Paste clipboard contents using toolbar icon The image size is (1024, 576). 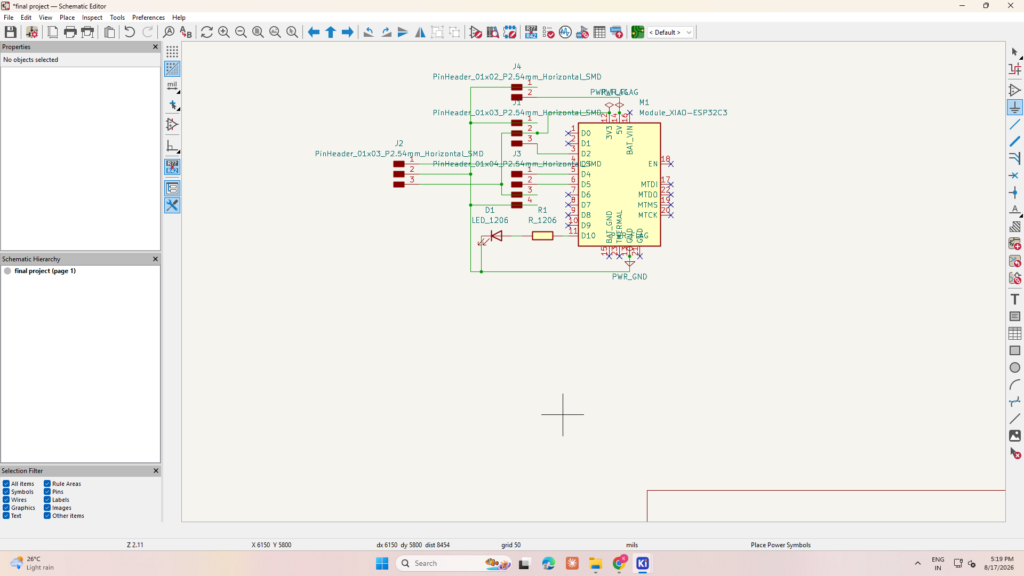(x=109, y=32)
